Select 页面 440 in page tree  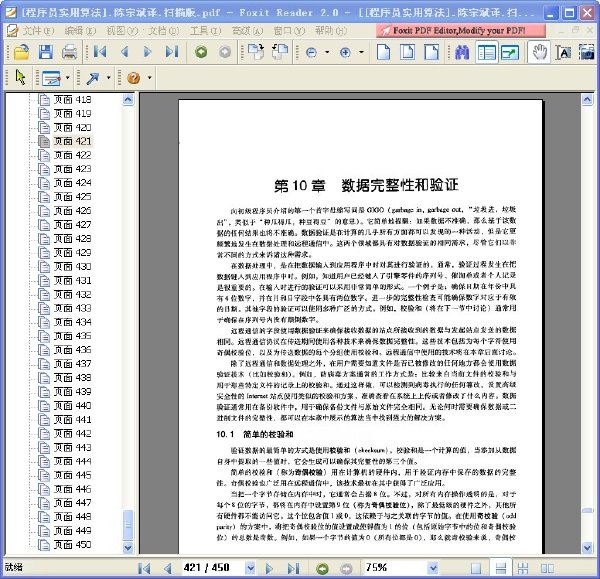pyautogui.click(x=72, y=405)
